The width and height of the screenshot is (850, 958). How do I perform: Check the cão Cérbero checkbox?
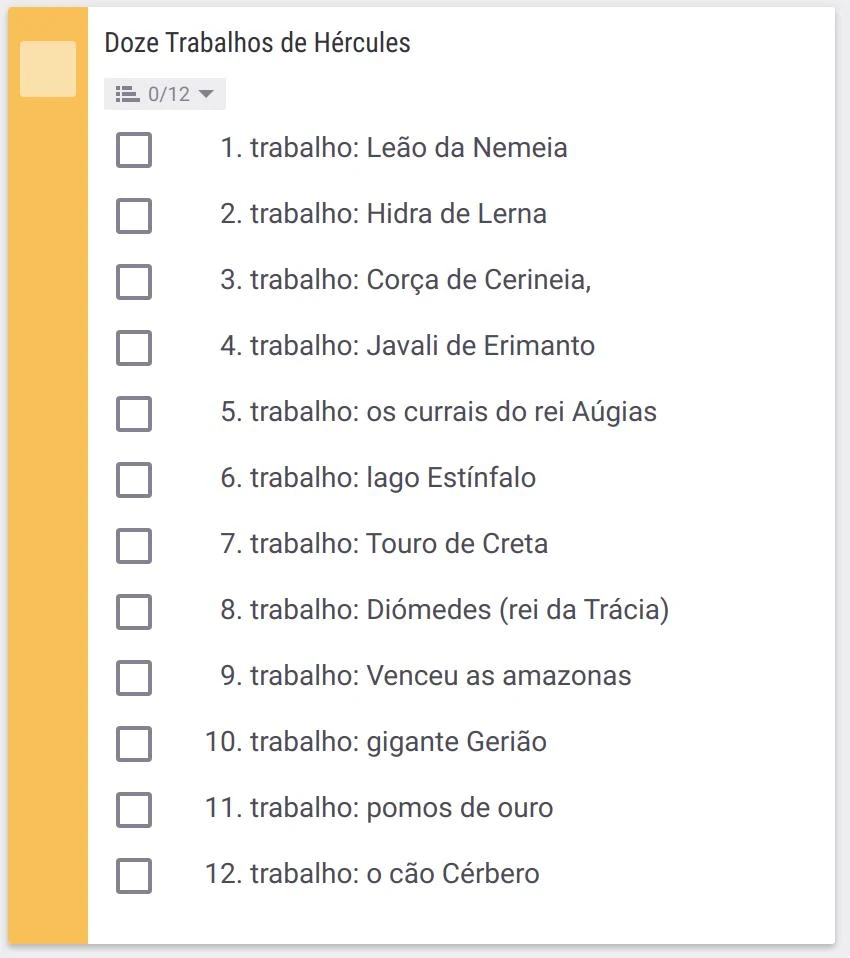pyautogui.click(x=134, y=876)
